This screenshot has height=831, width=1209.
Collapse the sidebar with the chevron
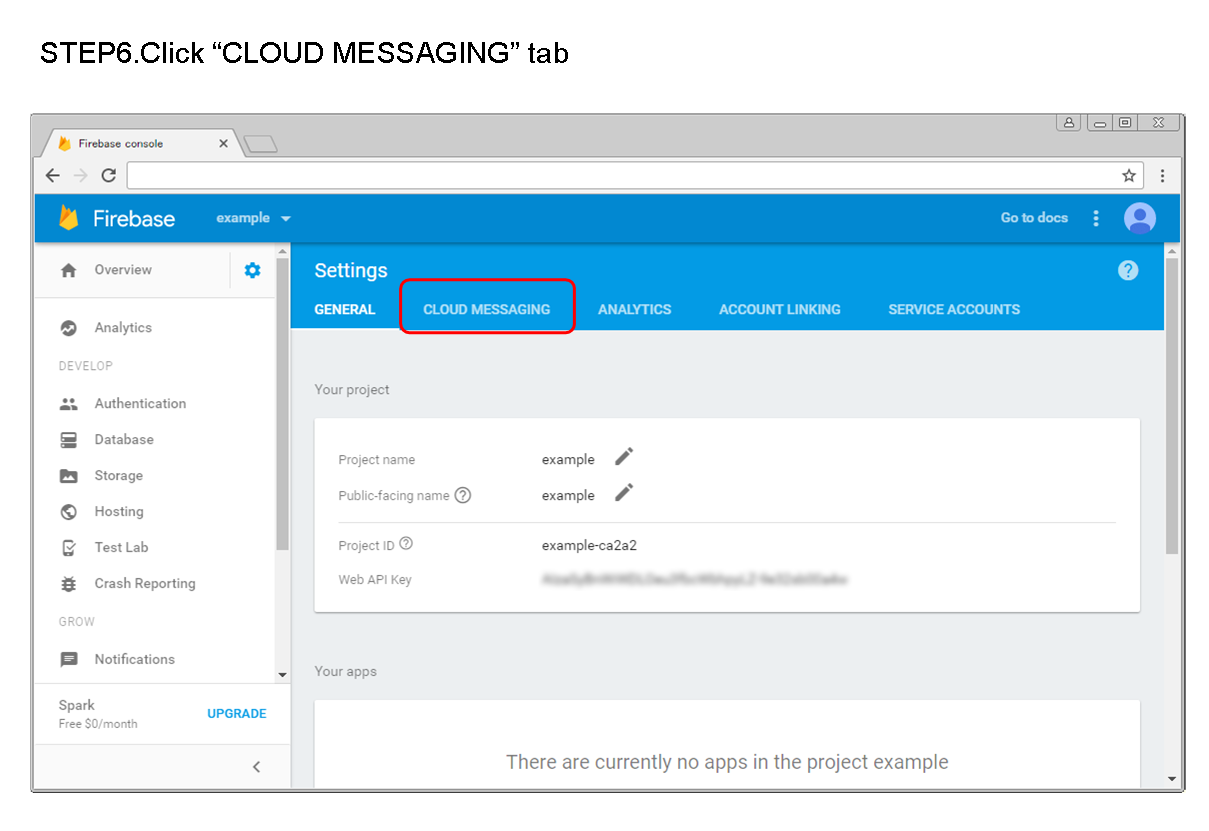tap(256, 766)
